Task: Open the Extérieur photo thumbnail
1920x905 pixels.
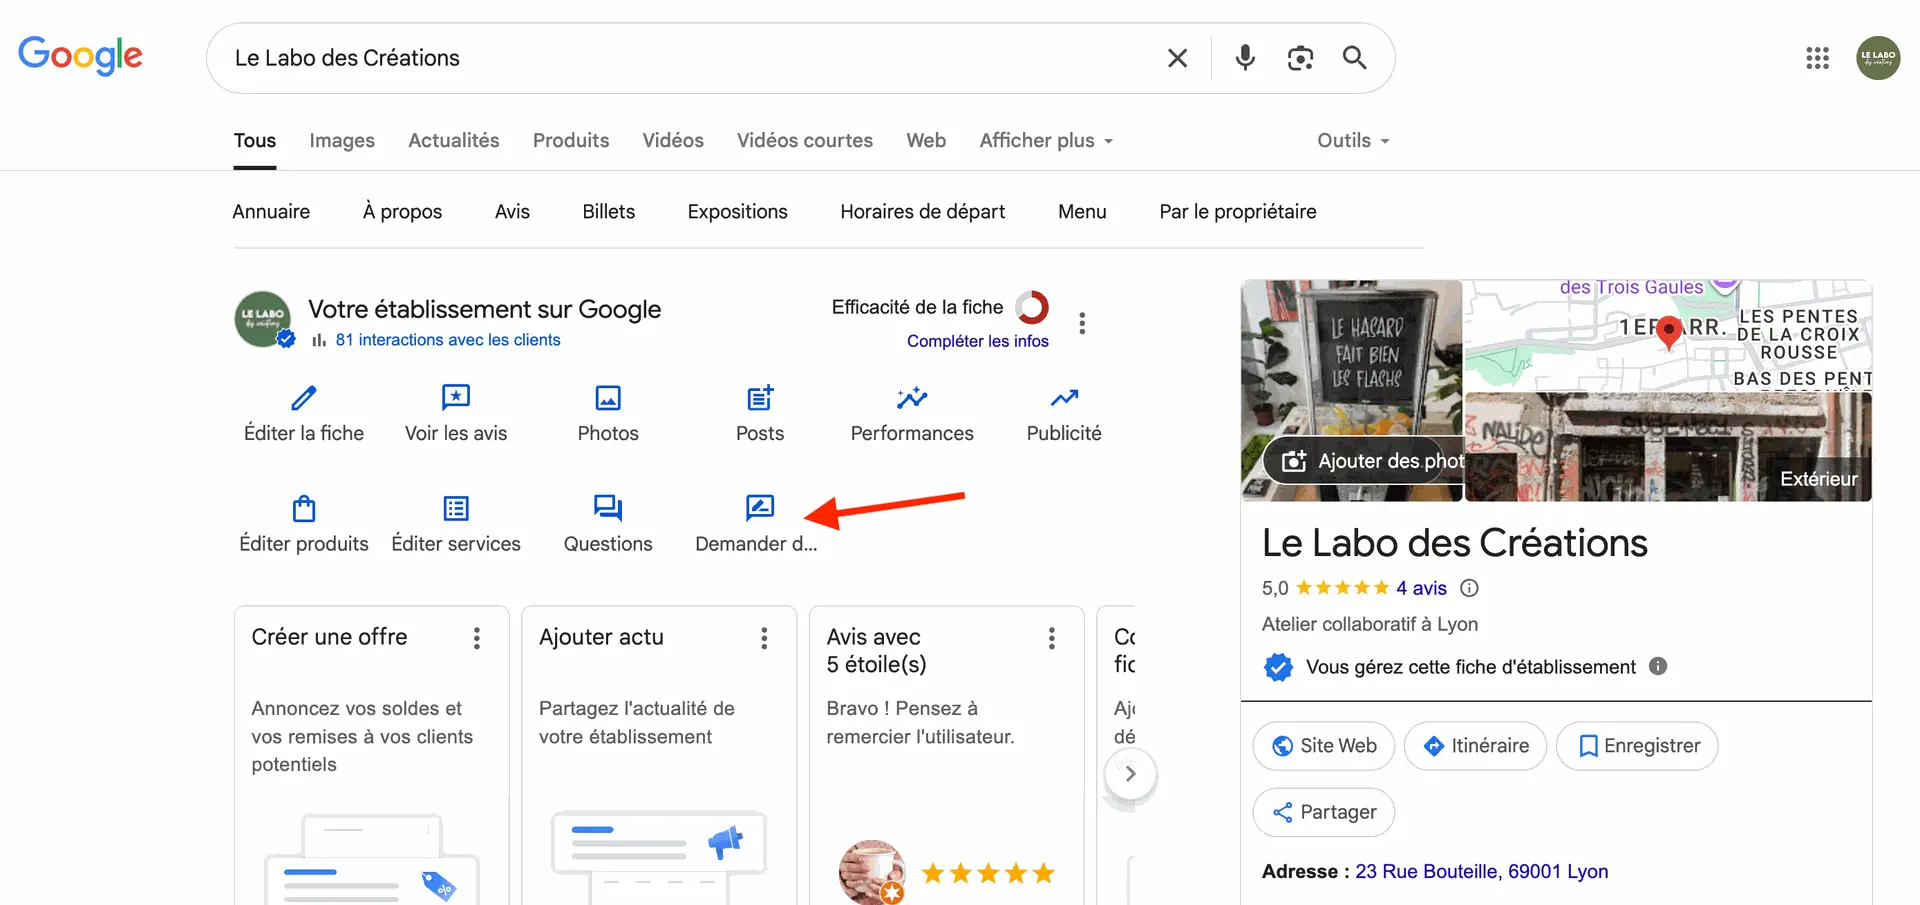Action: click(x=1668, y=447)
